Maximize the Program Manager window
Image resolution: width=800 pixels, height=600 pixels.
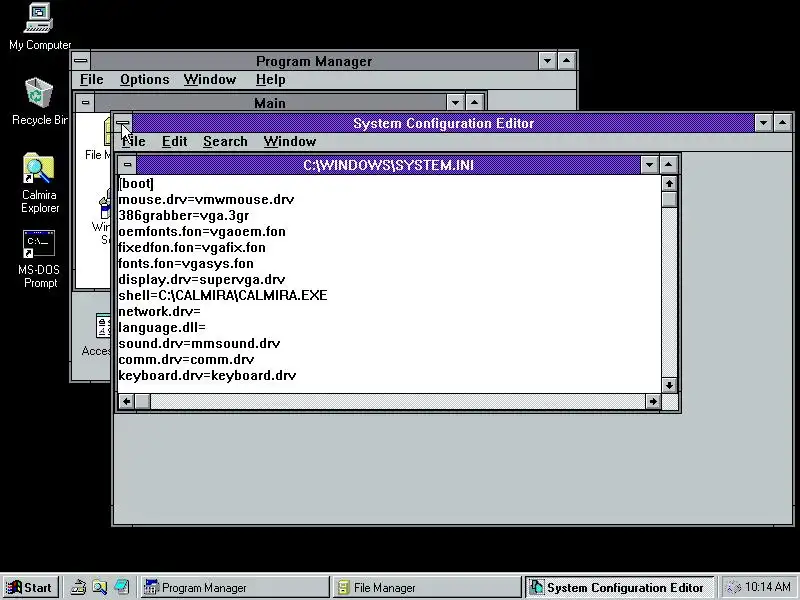coord(566,61)
